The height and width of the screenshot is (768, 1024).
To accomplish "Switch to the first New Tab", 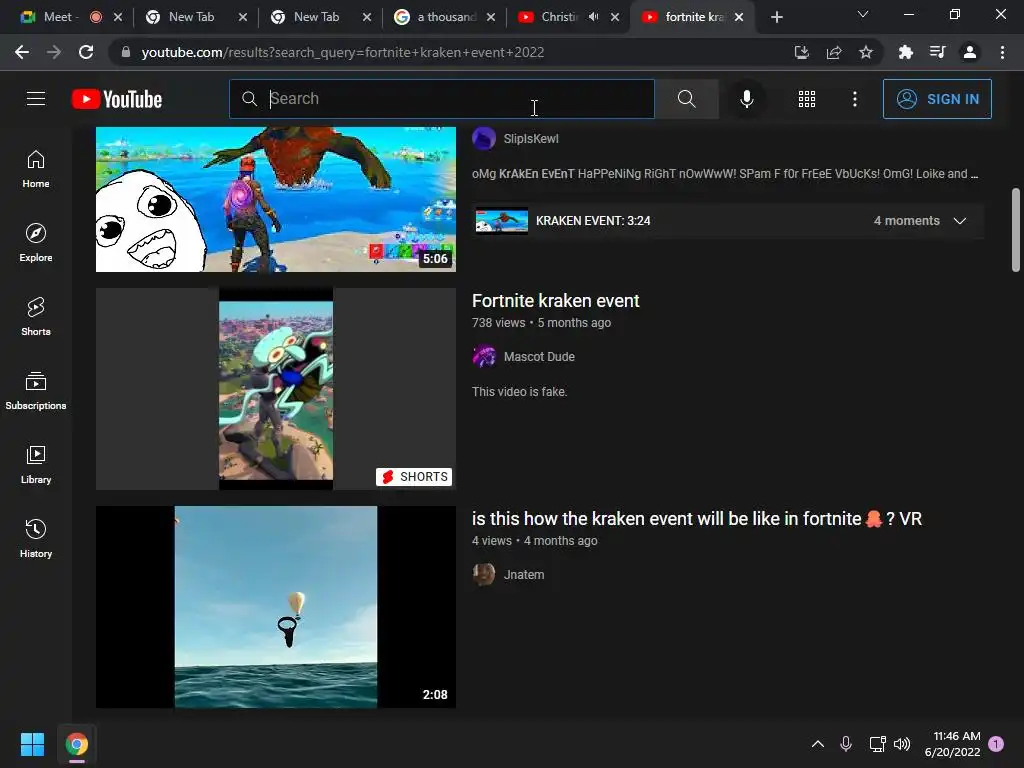I will pyautogui.click(x=191, y=17).
